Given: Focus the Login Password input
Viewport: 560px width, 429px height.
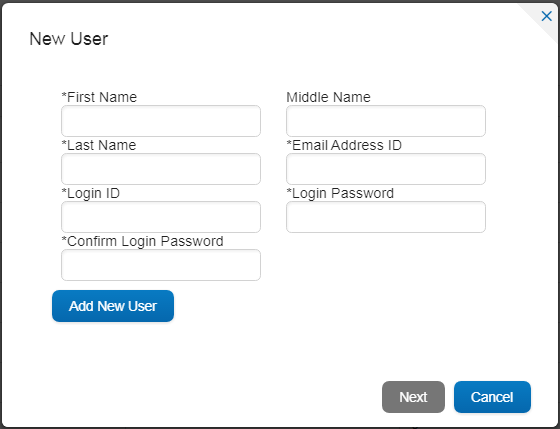Looking at the screenshot, I should [x=386, y=217].
